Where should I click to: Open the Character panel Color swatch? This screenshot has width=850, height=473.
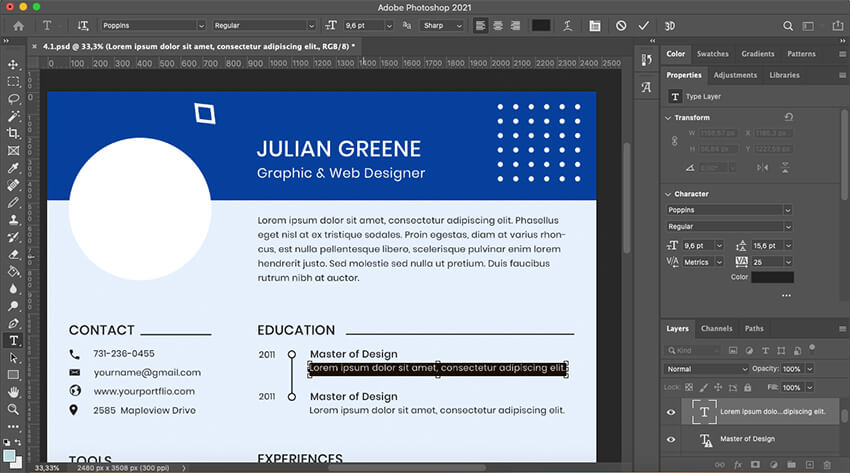(x=772, y=277)
